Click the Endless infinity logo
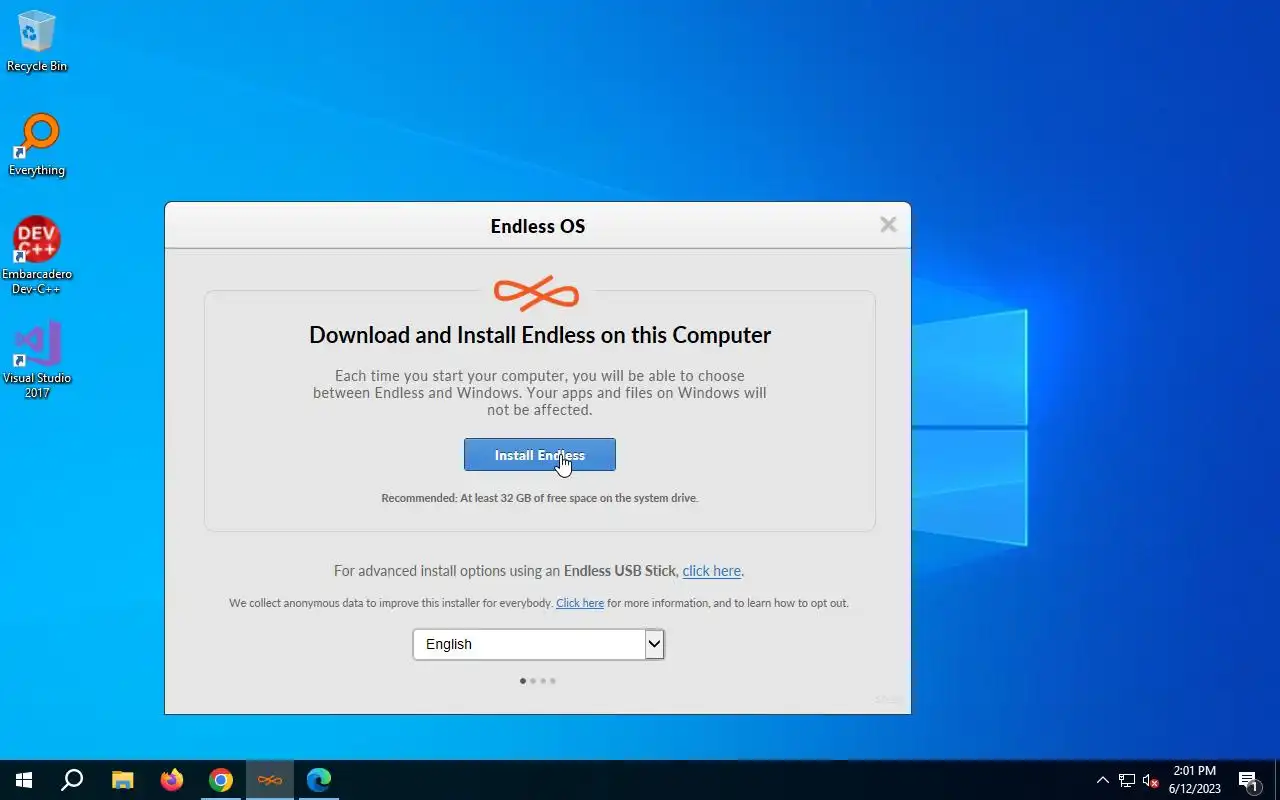The height and width of the screenshot is (800, 1280). [537, 294]
